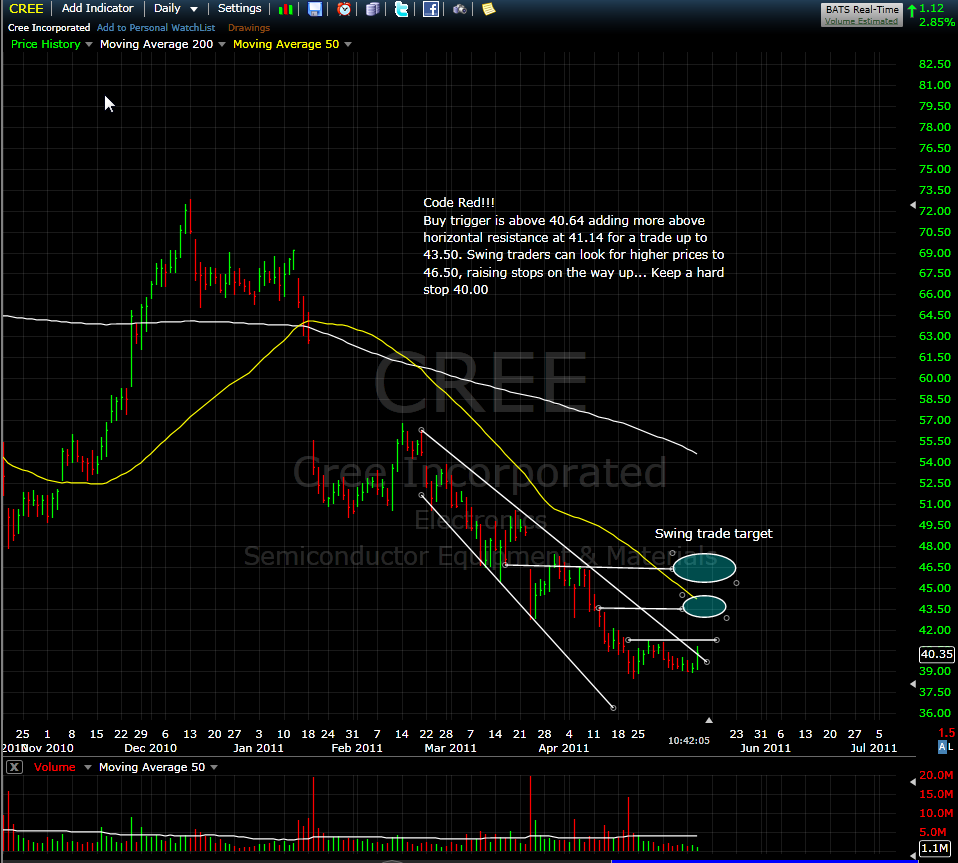Click the yellow Moving Average 50 label
The height and width of the screenshot is (863, 958).
tap(286, 44)
